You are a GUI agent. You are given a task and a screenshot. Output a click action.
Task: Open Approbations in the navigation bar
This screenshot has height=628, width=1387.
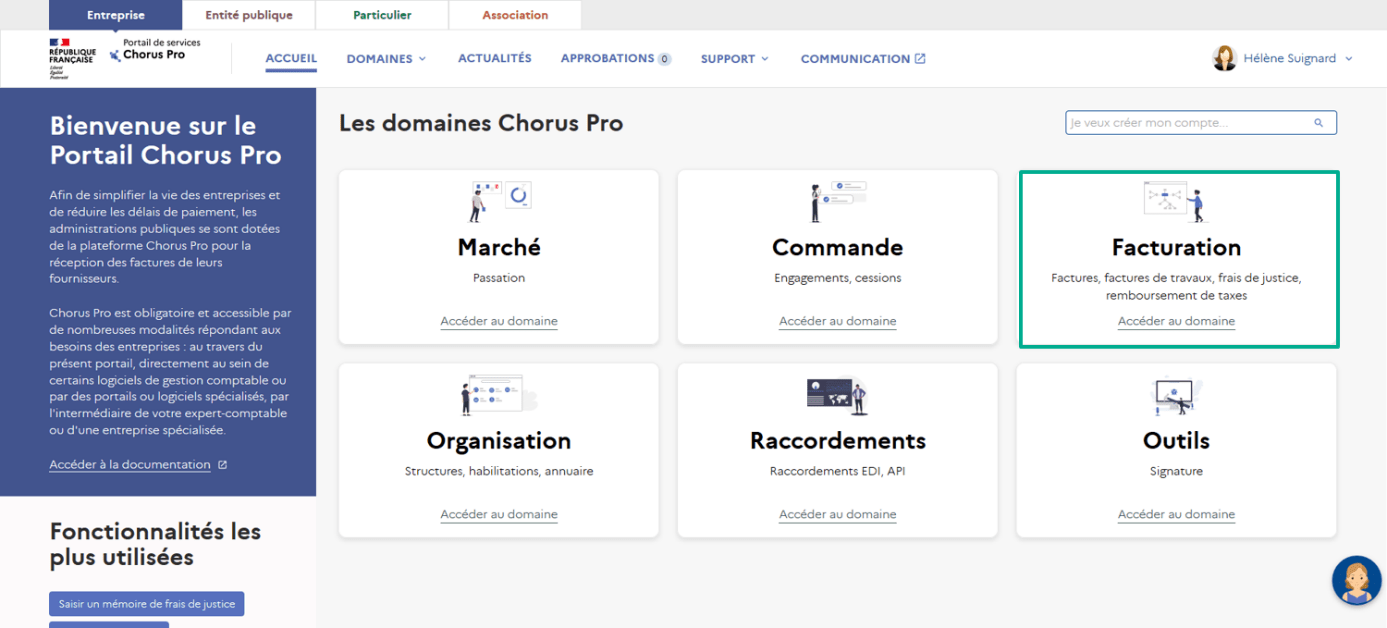(x=615, y=59)
